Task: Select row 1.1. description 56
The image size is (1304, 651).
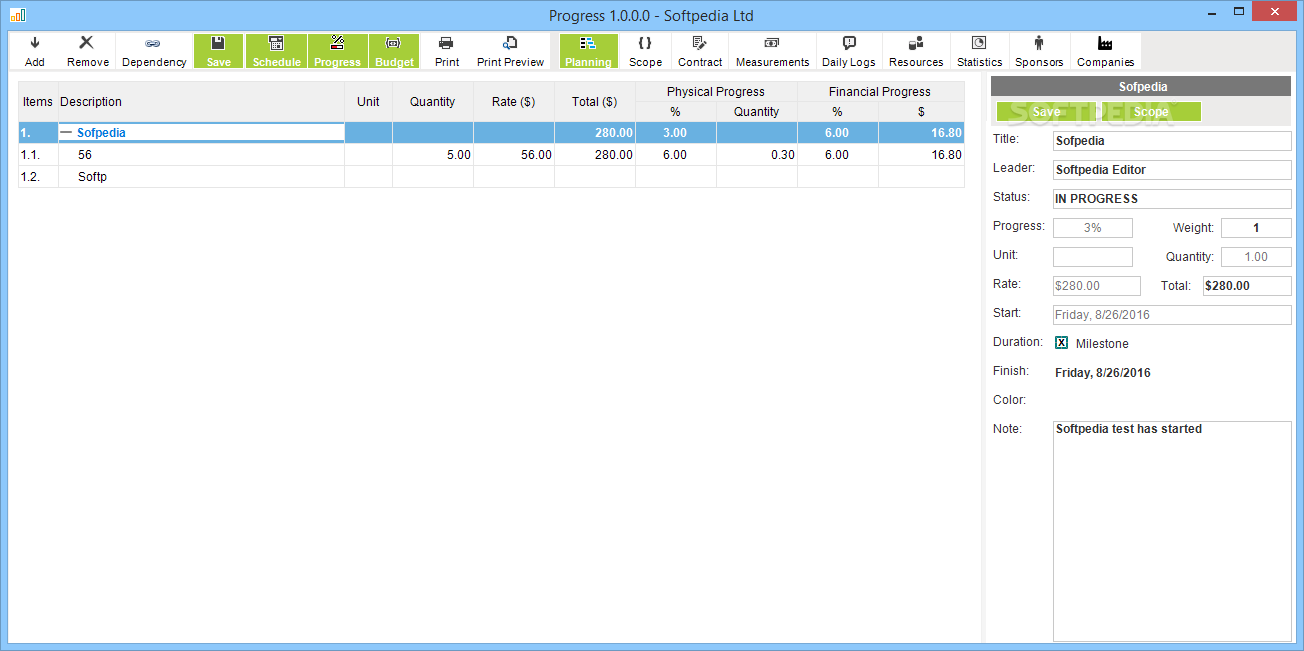Action: click(201, 155)
